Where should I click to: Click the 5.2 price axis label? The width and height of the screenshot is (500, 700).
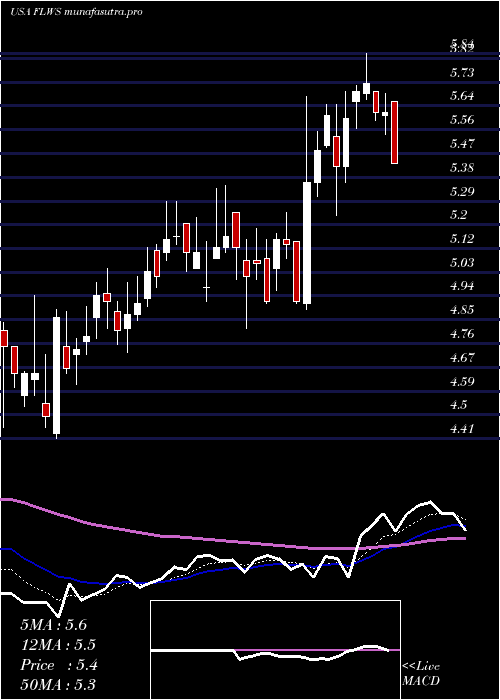(459, 215)
